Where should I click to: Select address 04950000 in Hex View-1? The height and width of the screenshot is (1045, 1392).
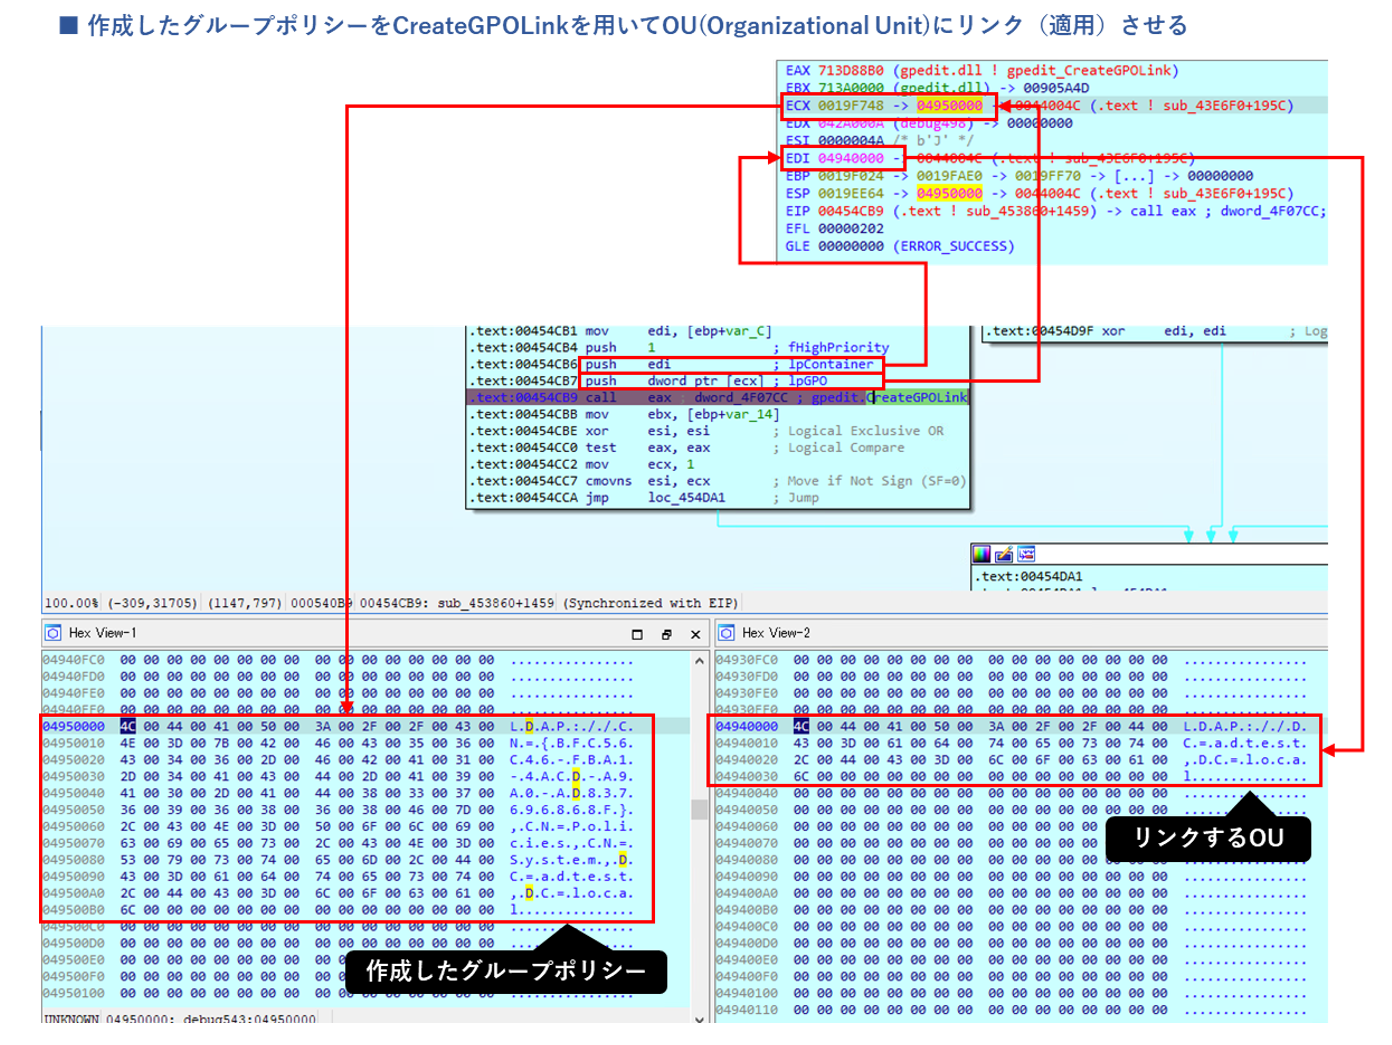[x=73, y=726]
